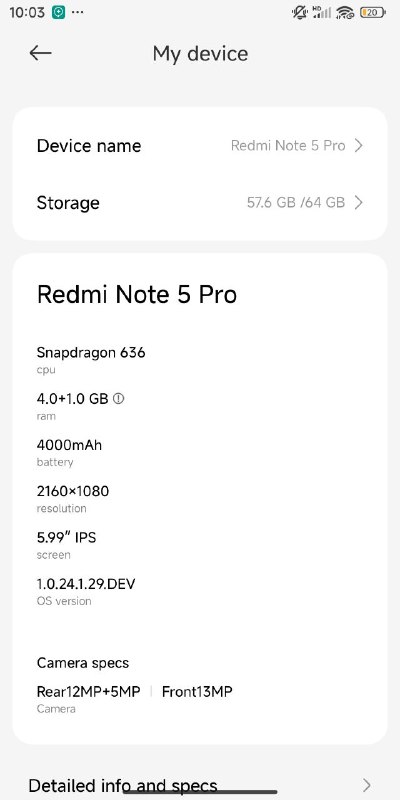
Task: Tap the green app notification icon
Action: 58,12
